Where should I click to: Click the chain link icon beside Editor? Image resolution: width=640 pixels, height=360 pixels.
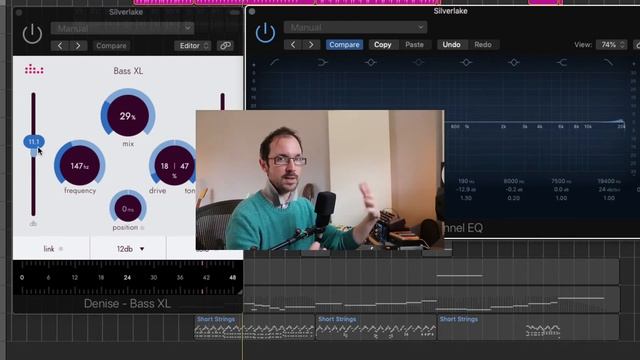225,46
